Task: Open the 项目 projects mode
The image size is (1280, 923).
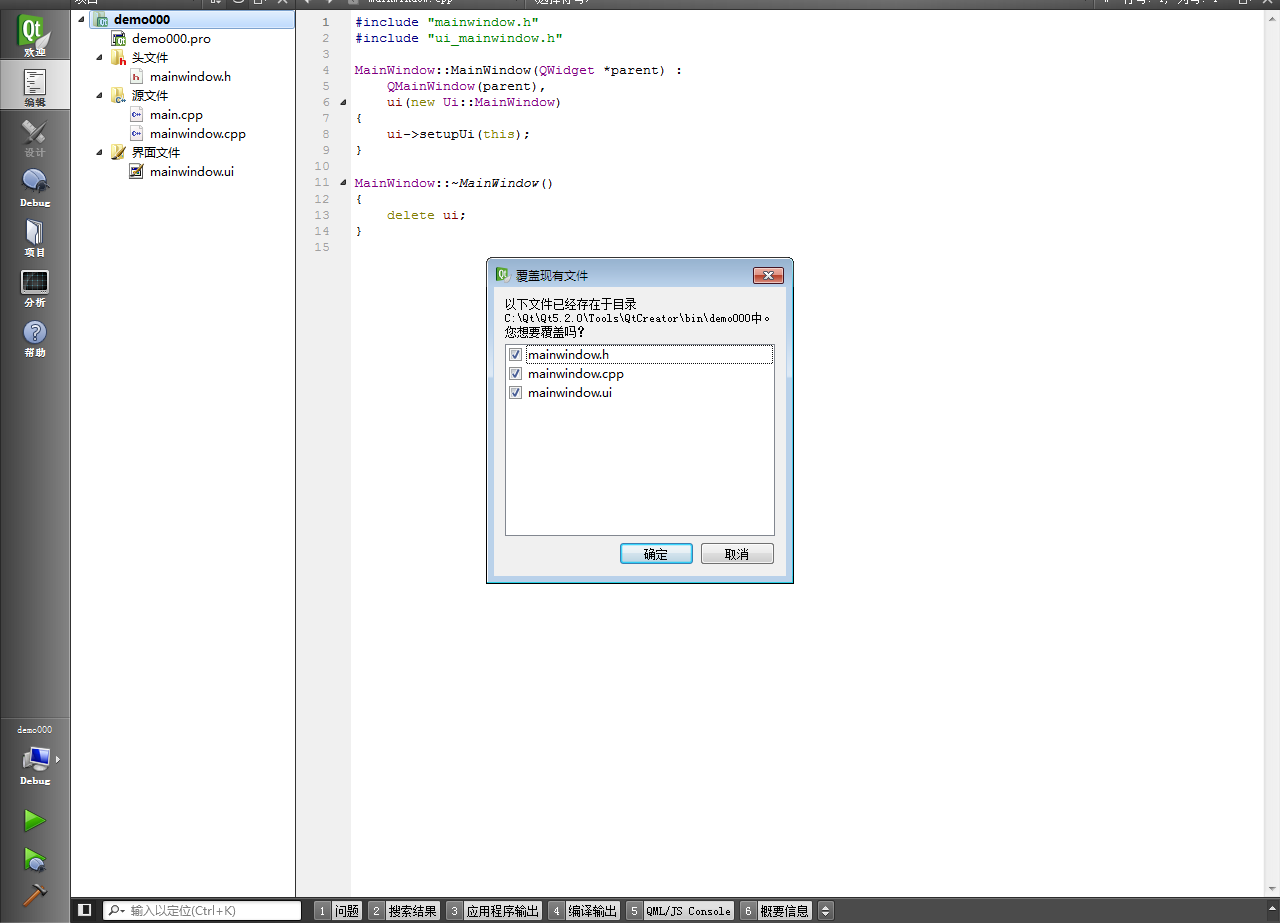Action: click(x=35, y=238)
